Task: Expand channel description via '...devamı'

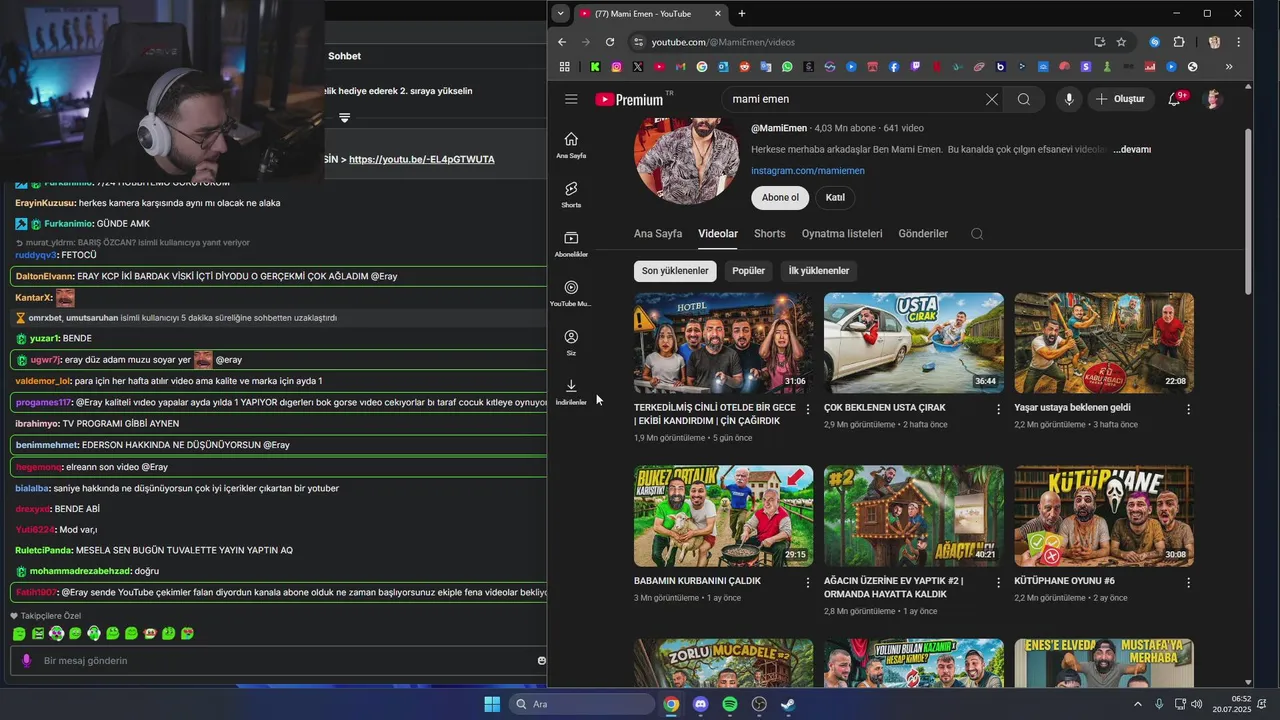Action: click(x=1132, y=149)
